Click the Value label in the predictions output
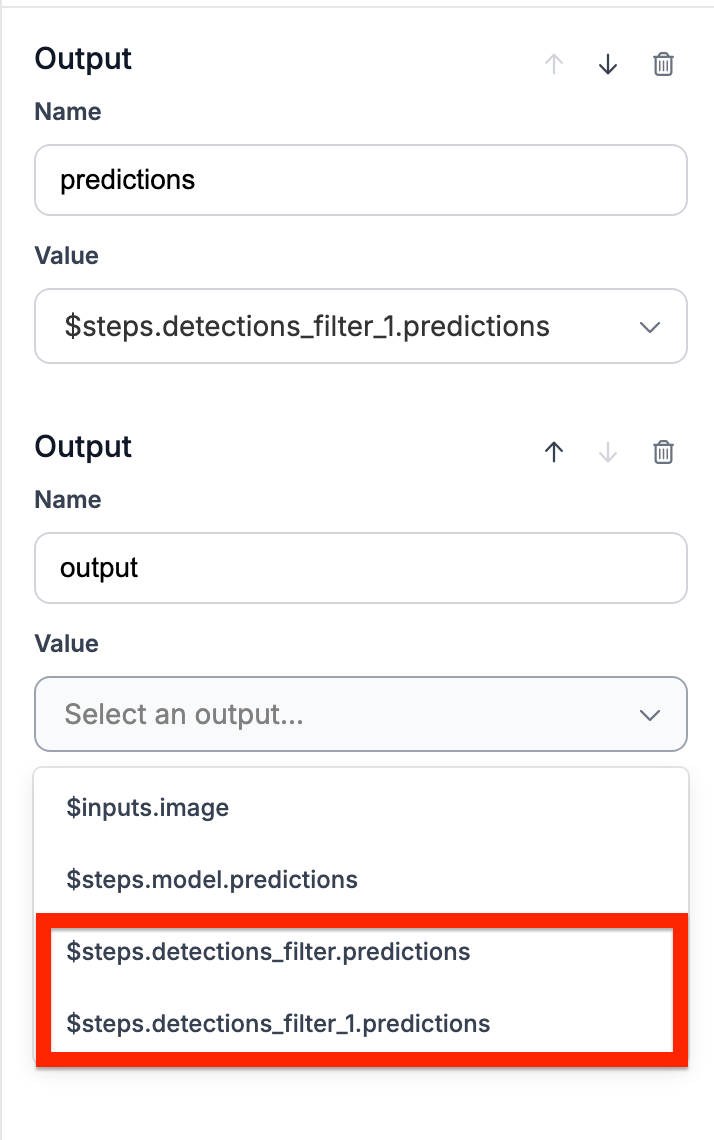The image size is (714, 1140). pos(67,256)
